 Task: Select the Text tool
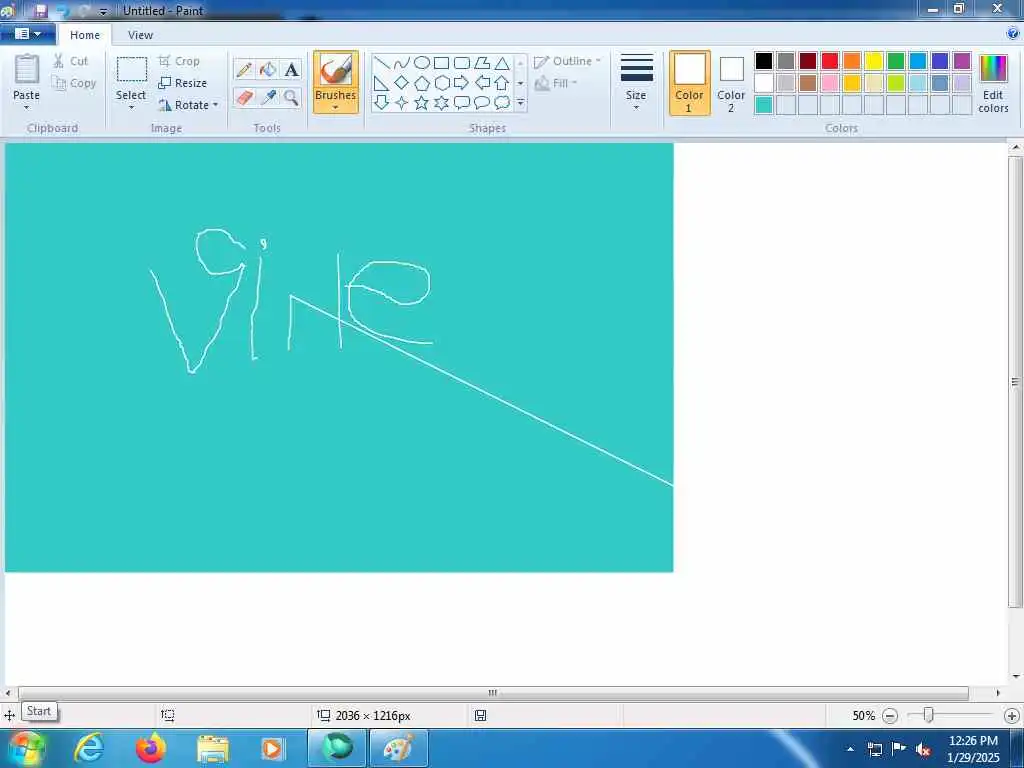pyautogui.click(x=291, y=69)
